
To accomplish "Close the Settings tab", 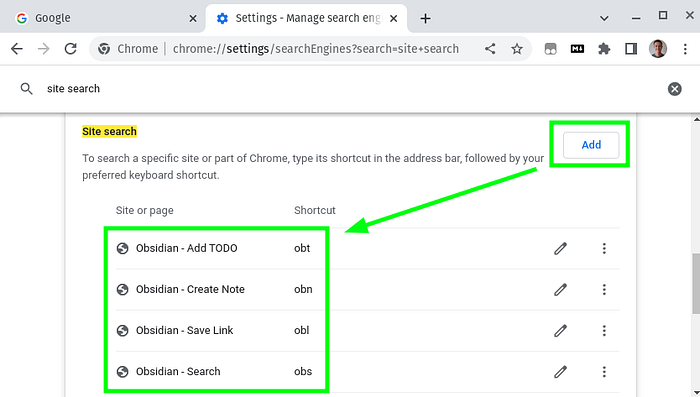I will [393, 18].
